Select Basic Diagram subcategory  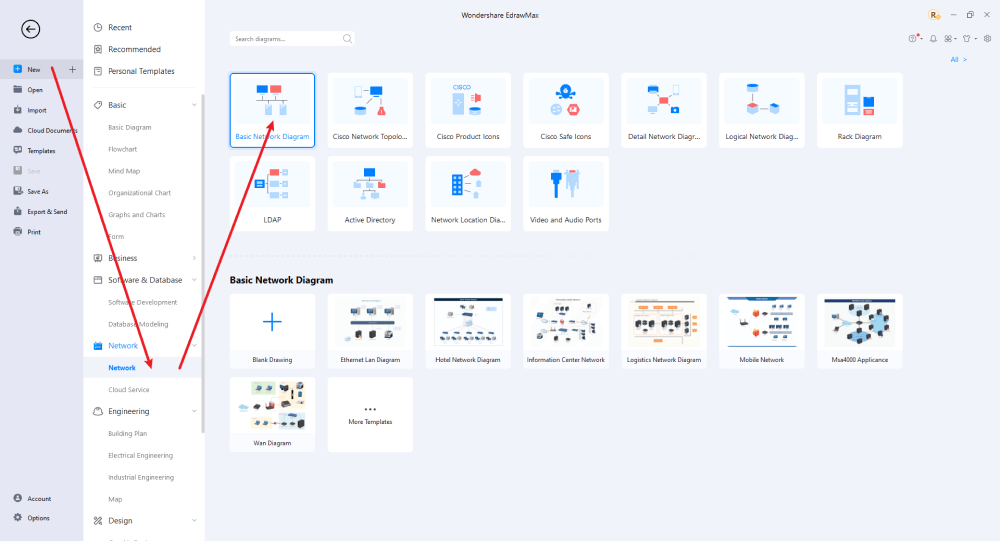tap(129, 128)
